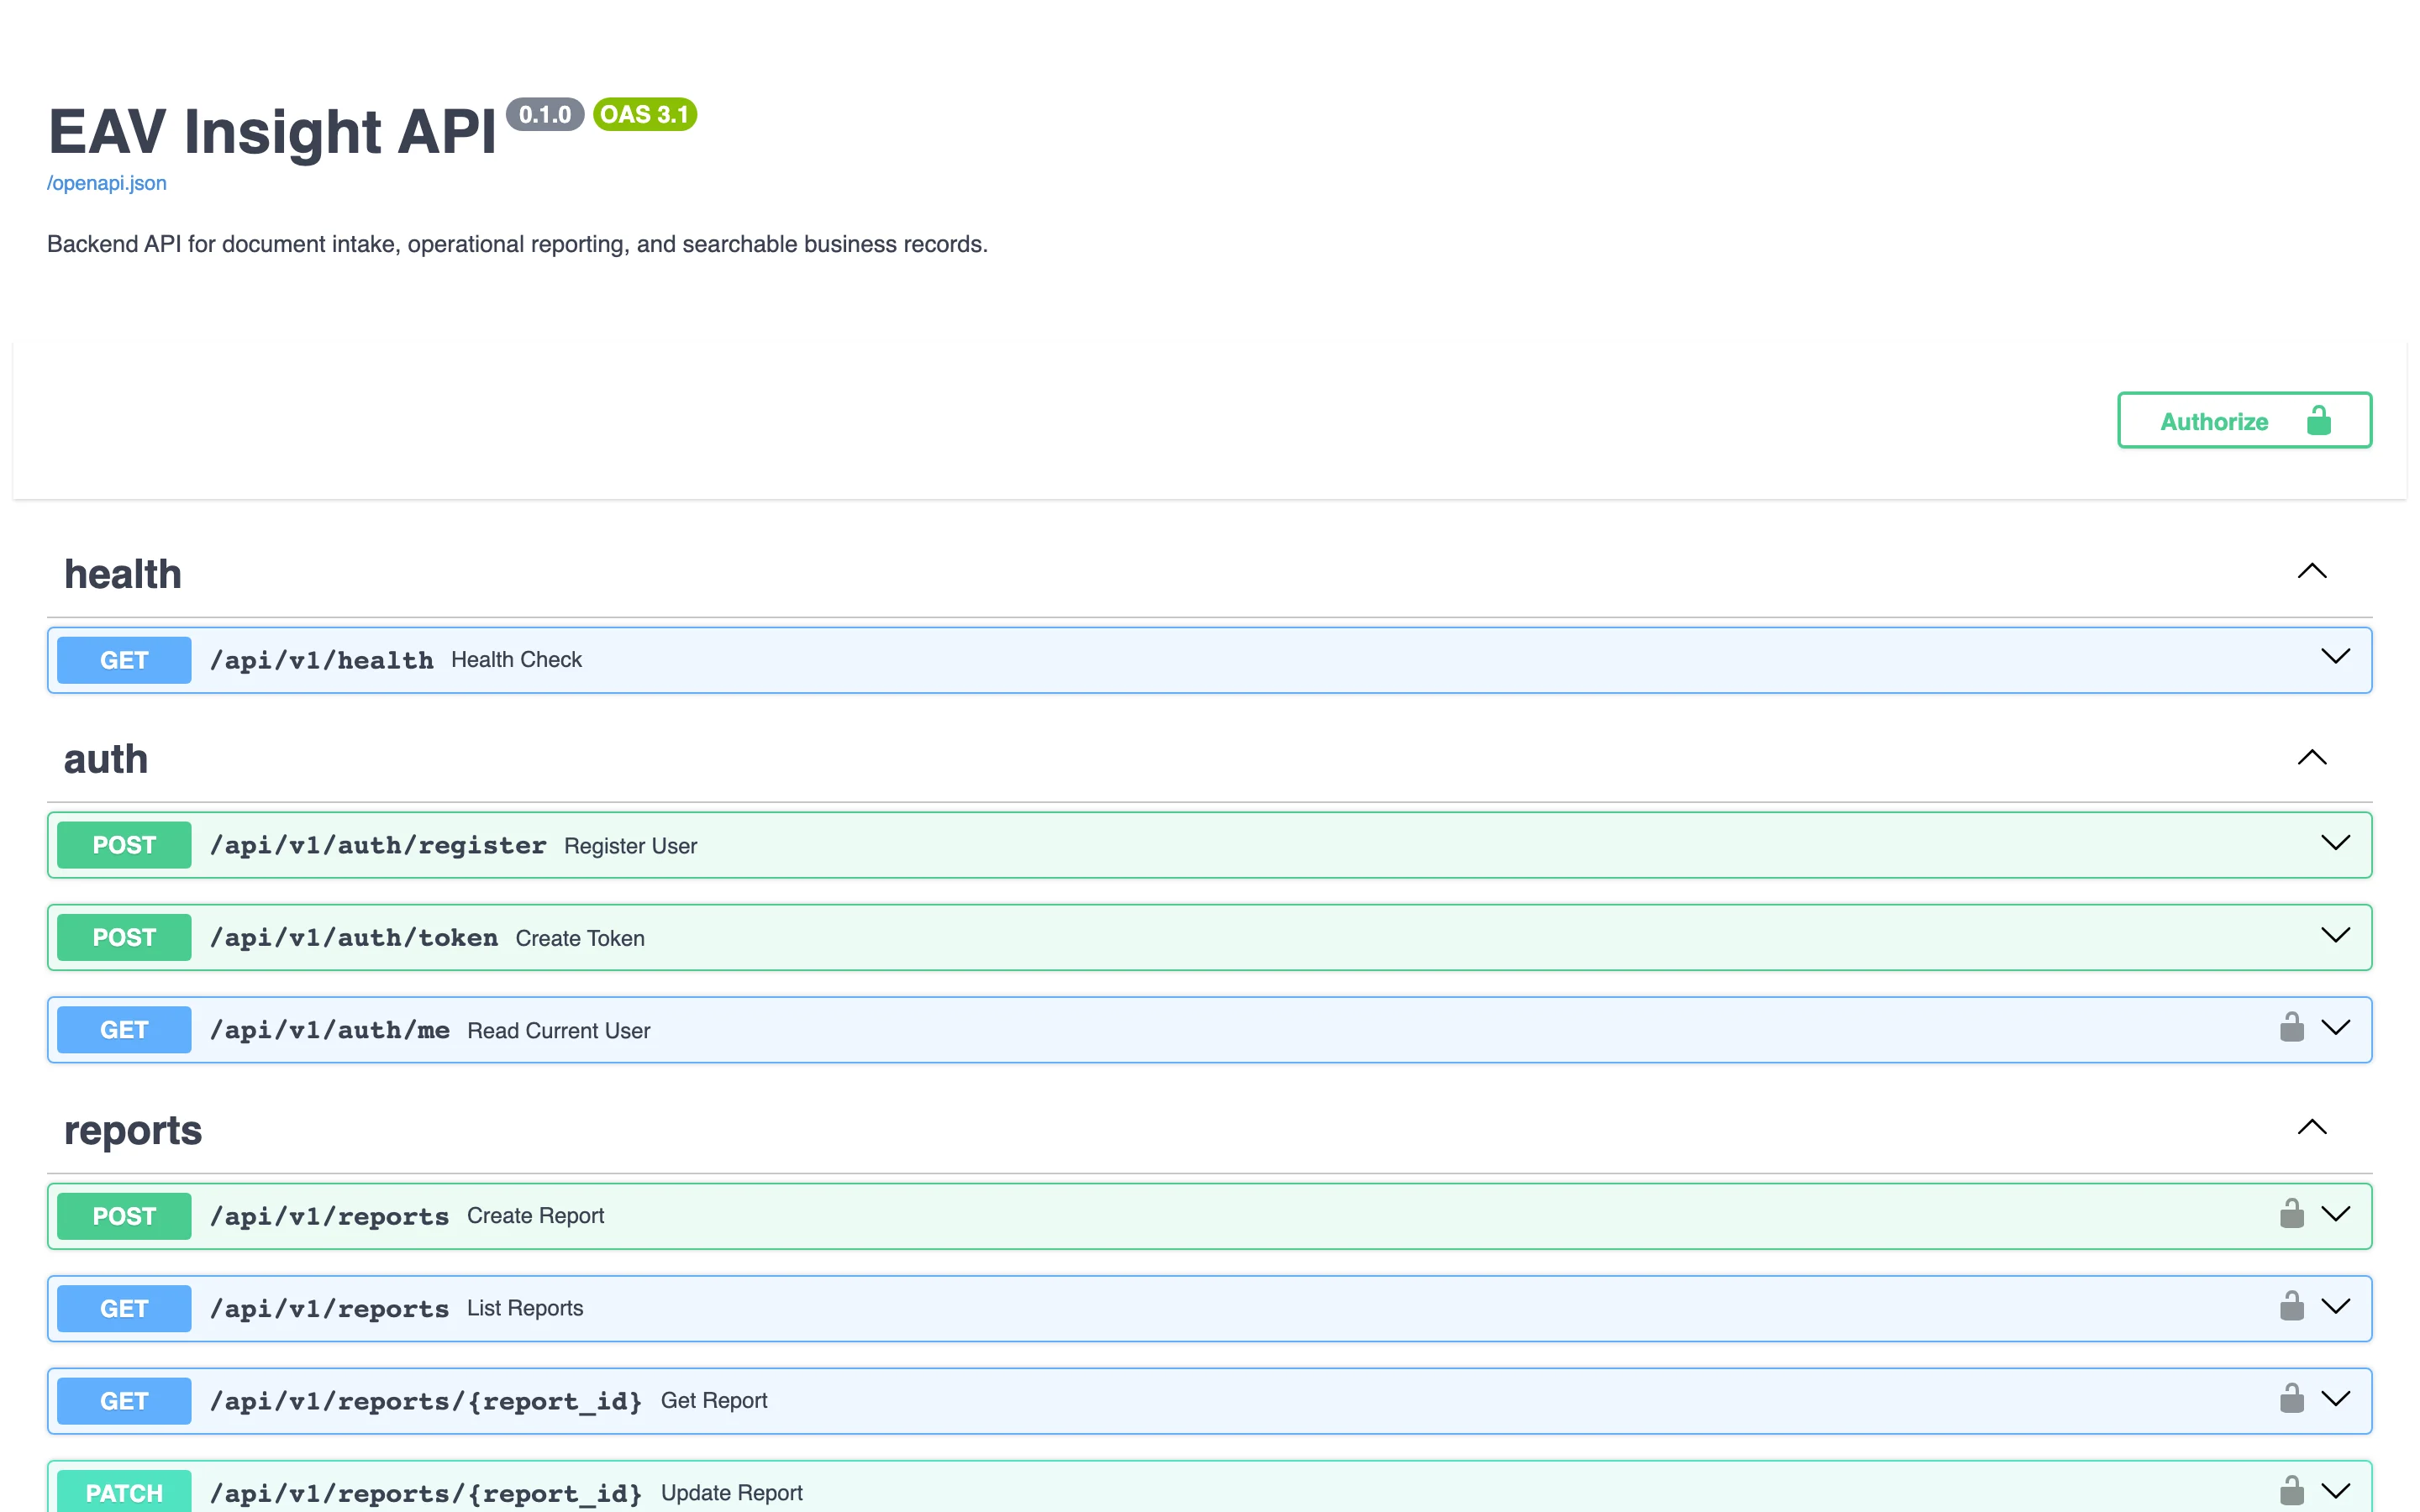The width and height of the screenshot is (2420, 1512).
Task: Click the GET badge for Health Check
Action: click(x=124, y=660)
